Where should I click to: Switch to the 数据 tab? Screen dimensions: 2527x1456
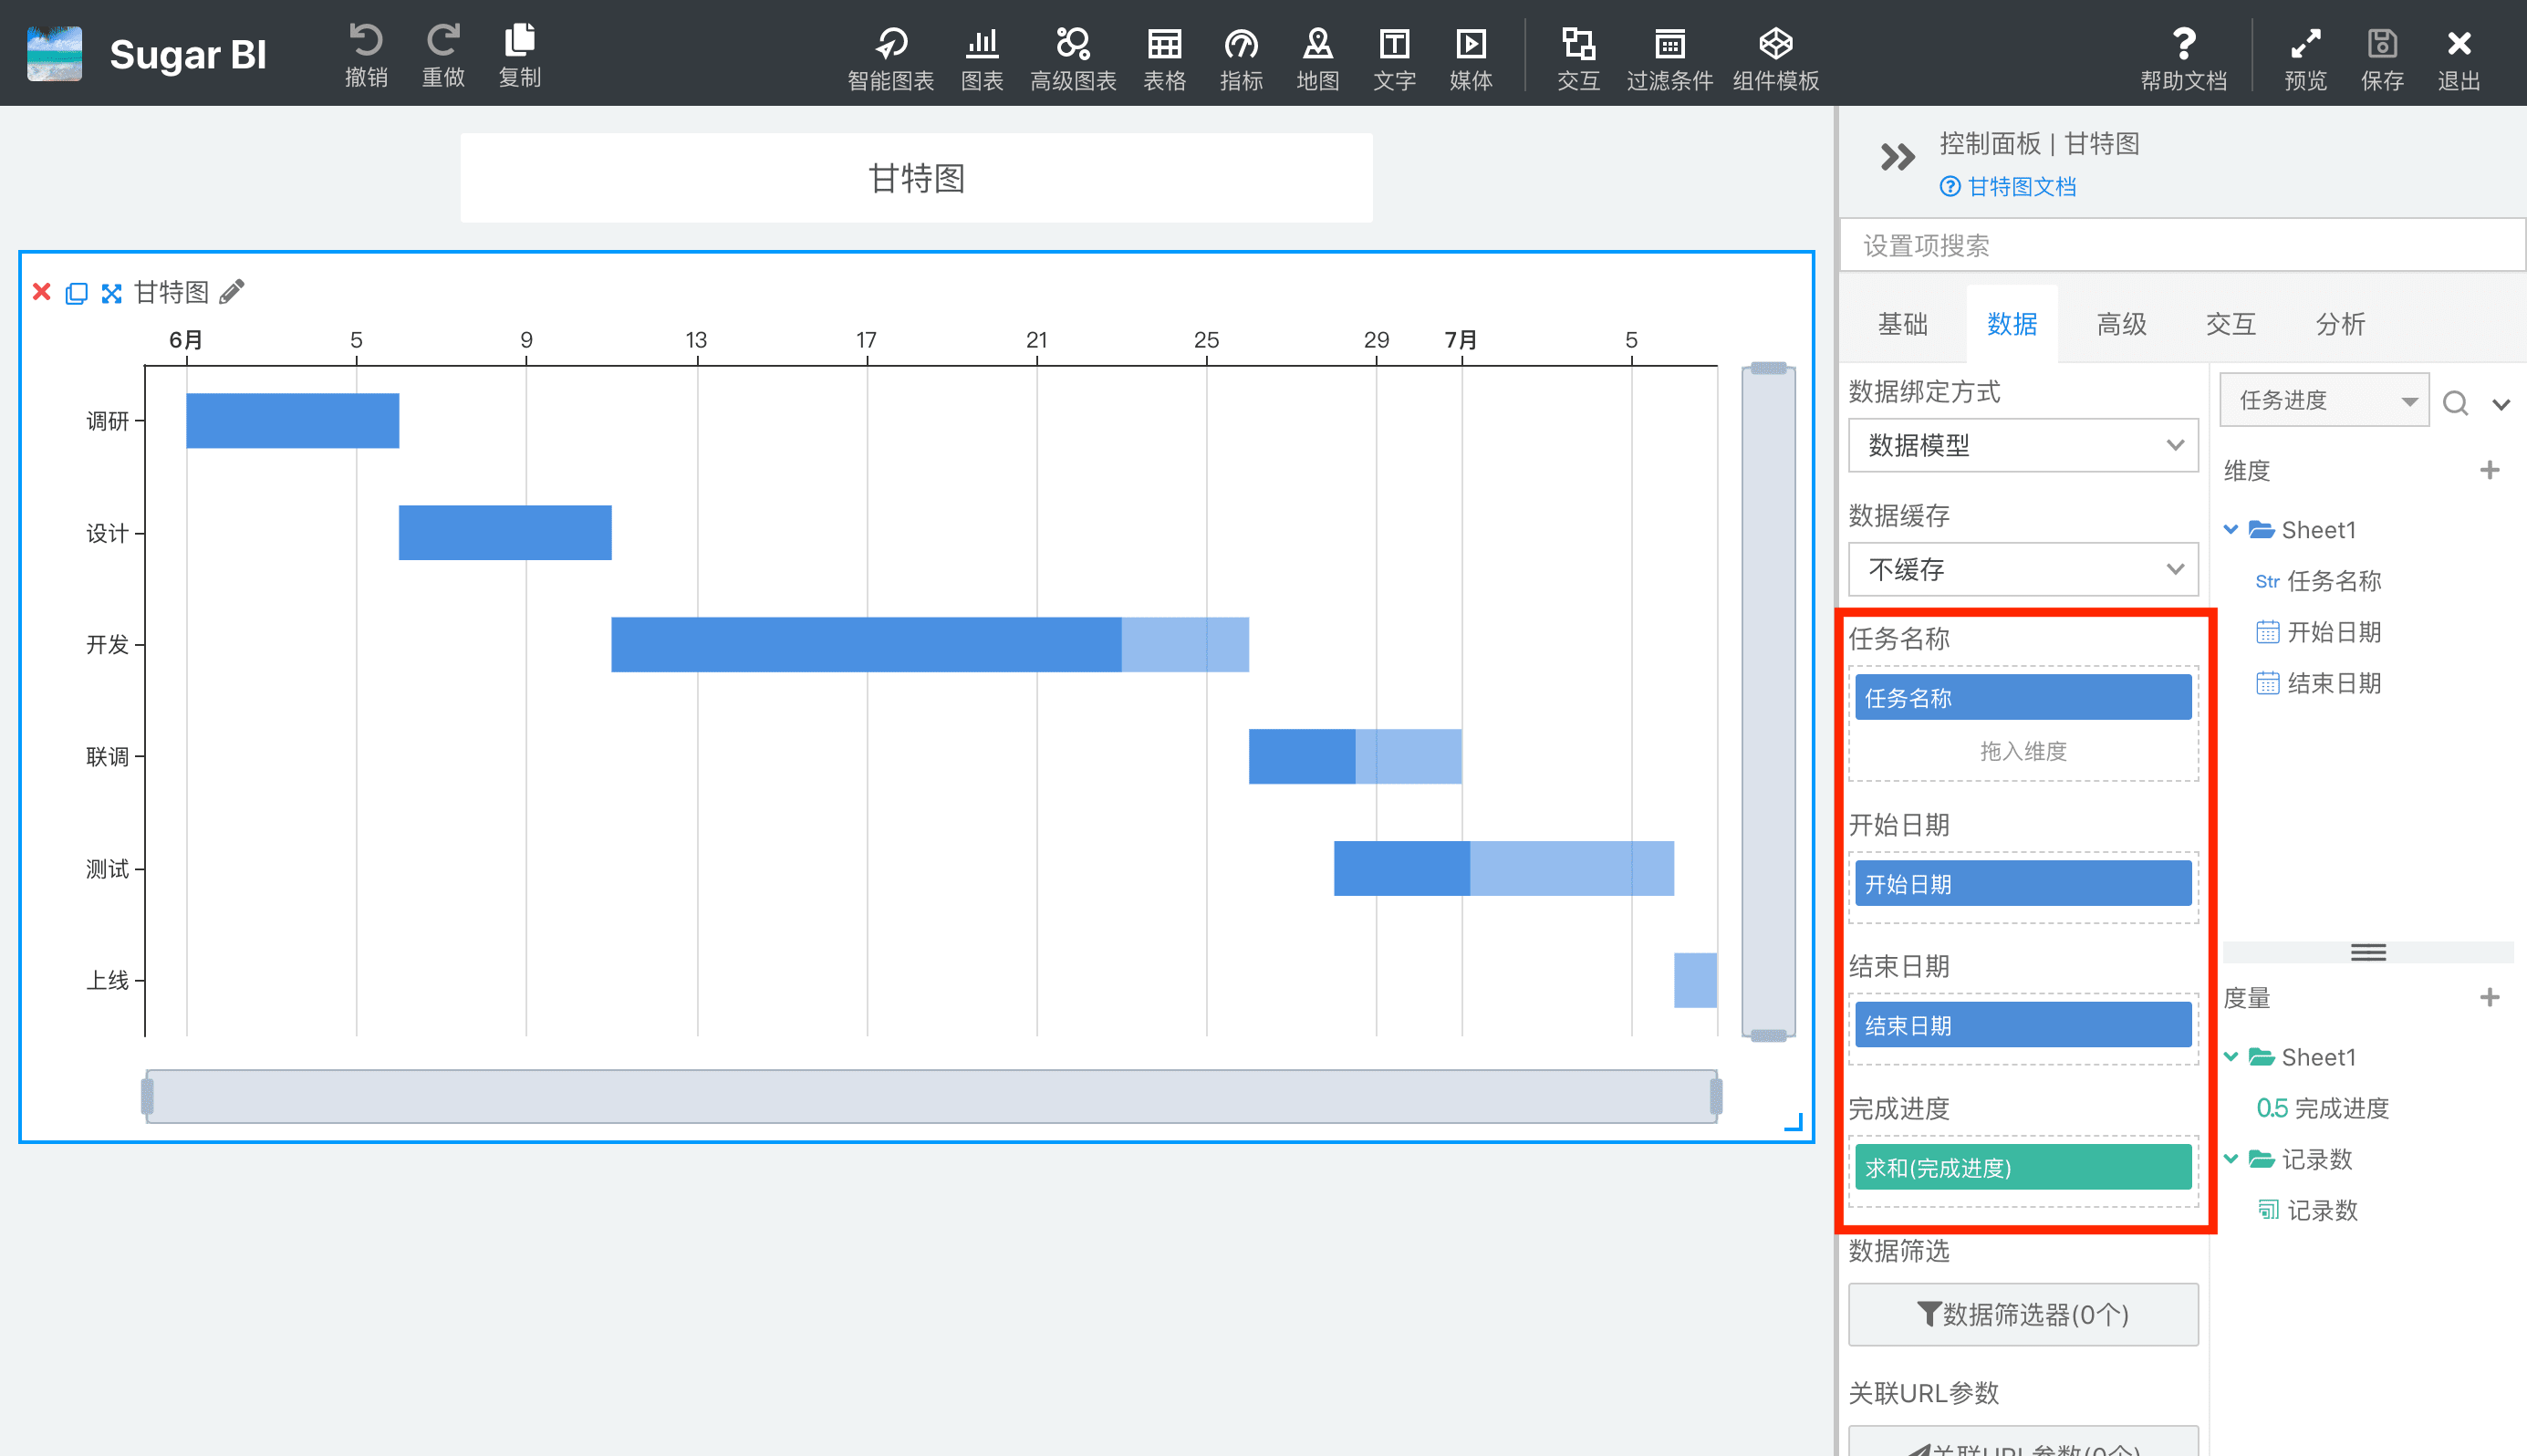click(x=2012, y=324)
